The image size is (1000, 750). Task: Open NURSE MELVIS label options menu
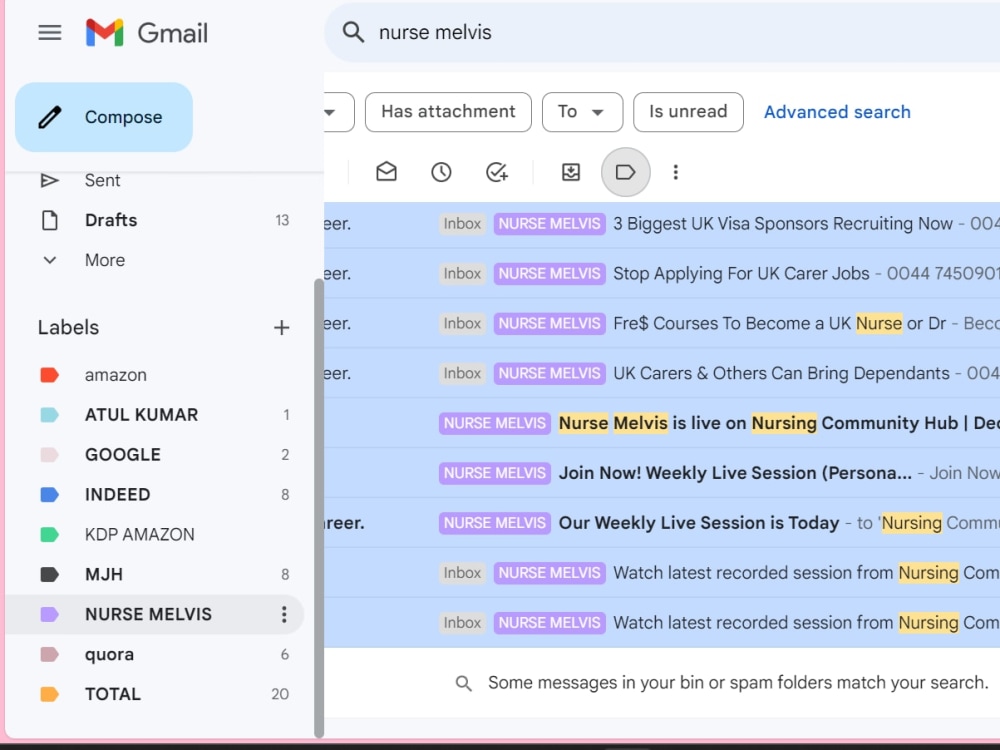[x=284, y=614]
